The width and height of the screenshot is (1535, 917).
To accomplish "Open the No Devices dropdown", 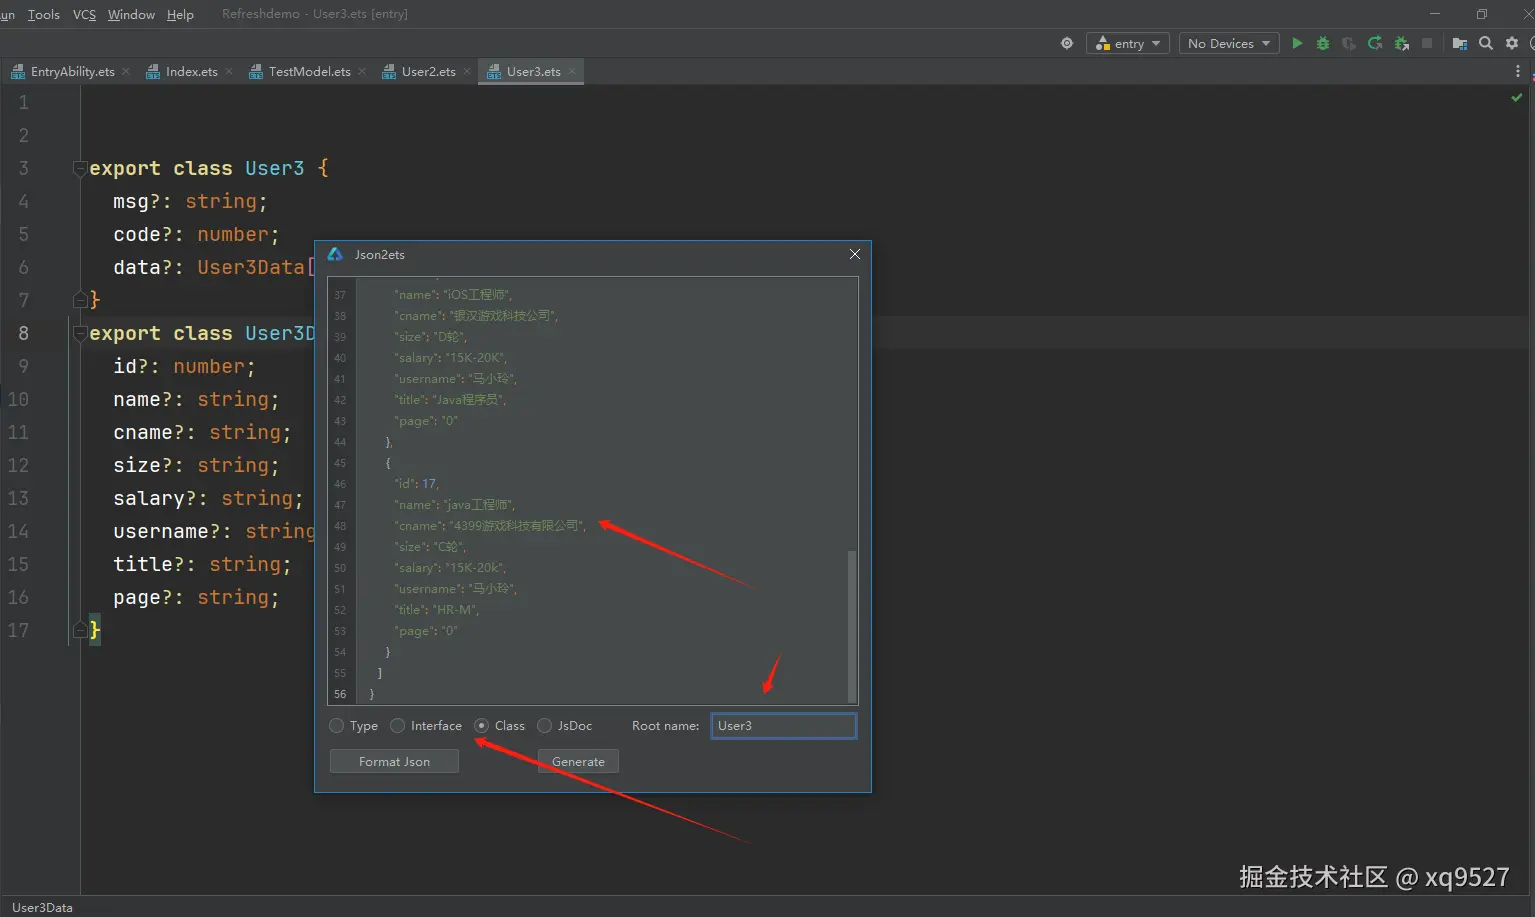I will (1229, 43).
